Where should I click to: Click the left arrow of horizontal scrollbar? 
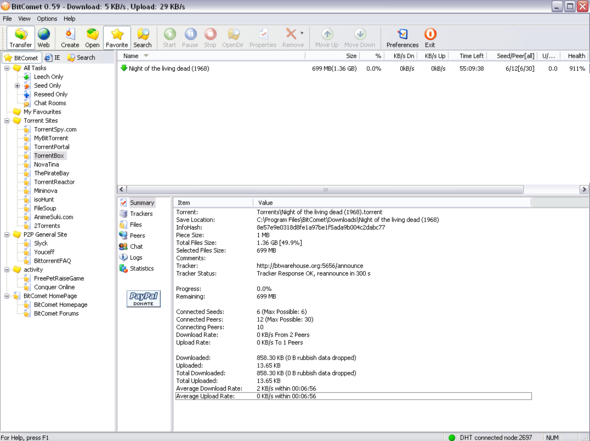tap(122, 189)
